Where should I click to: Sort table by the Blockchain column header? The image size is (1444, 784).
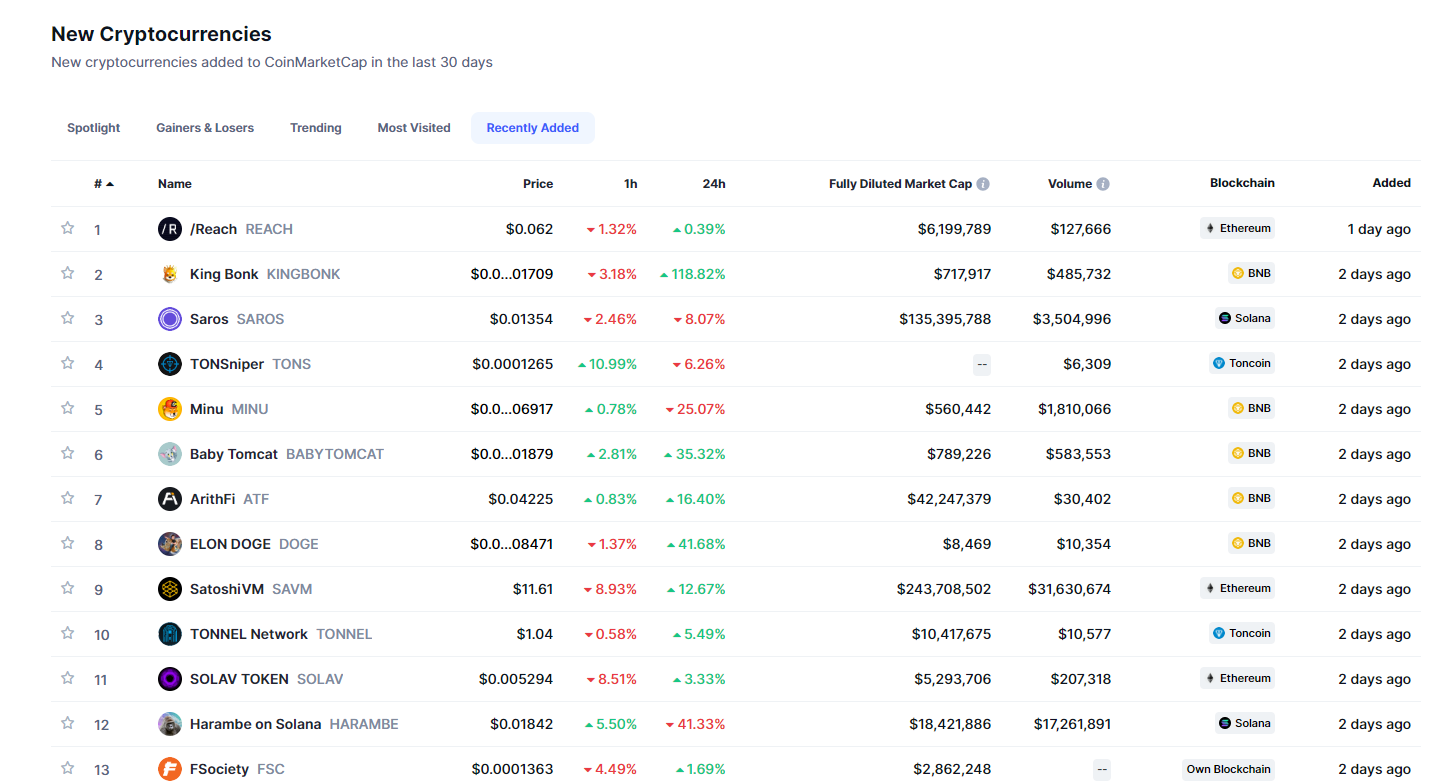(1242, 183)
